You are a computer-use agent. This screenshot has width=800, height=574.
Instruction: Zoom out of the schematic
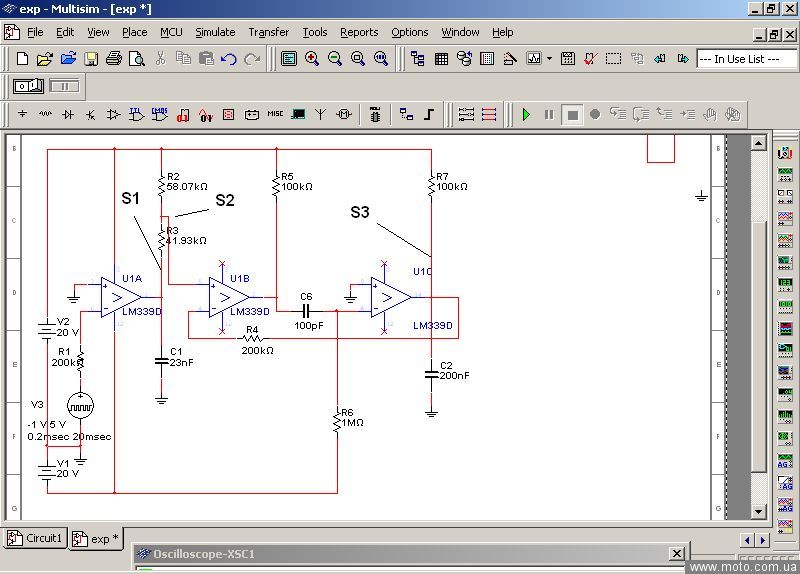point(335,59)
